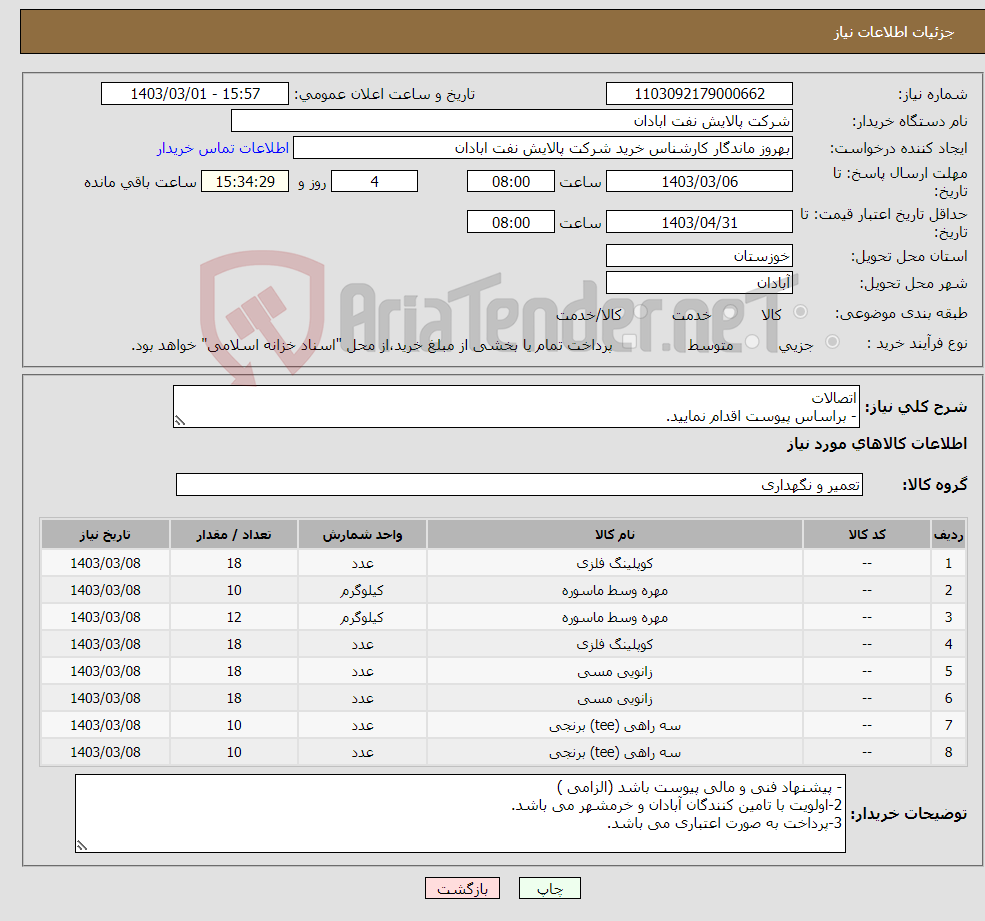Click زانویی مسی in row 6
This screenshot has height=921, width=985.
point(615,699)
